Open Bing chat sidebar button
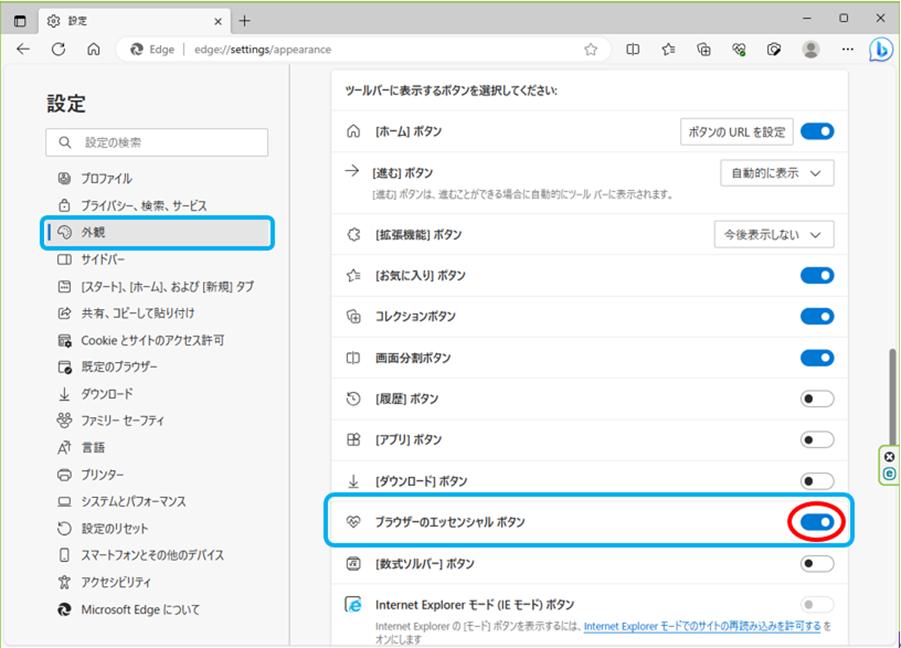Screen dimensions: 901x648 [x=881, y=49]
